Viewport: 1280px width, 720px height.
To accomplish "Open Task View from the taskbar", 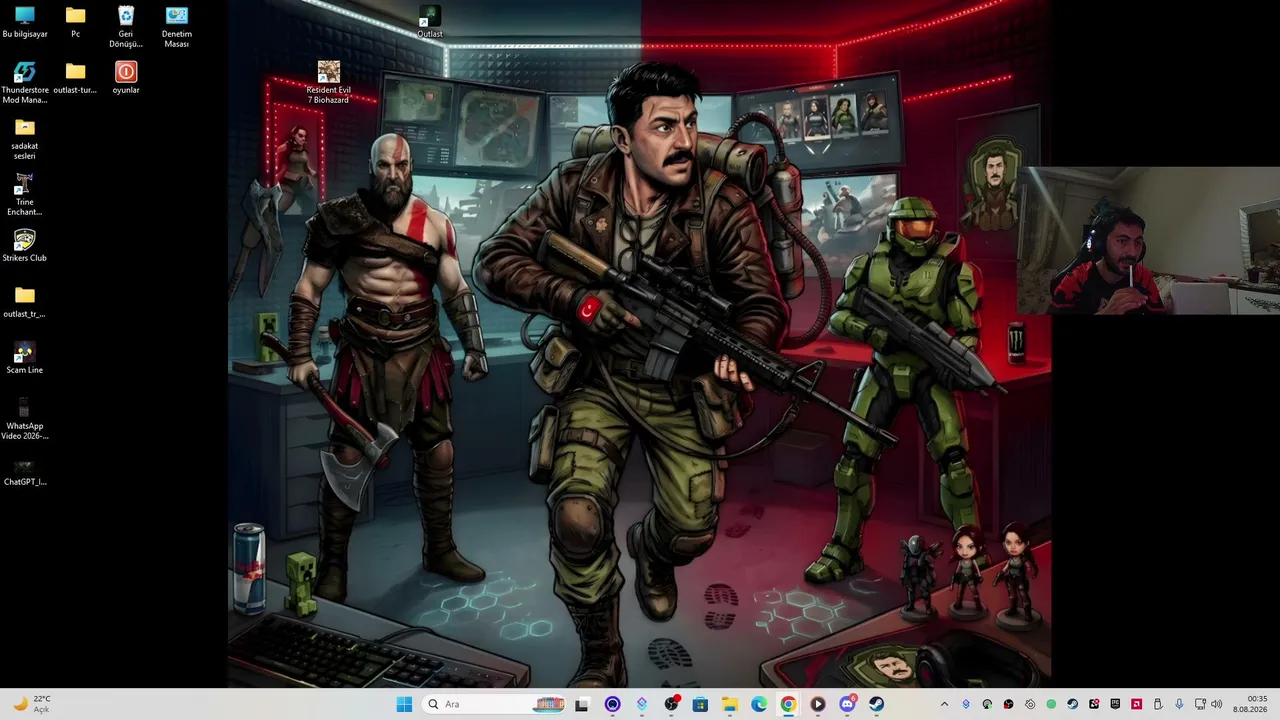I will [582, 704].
